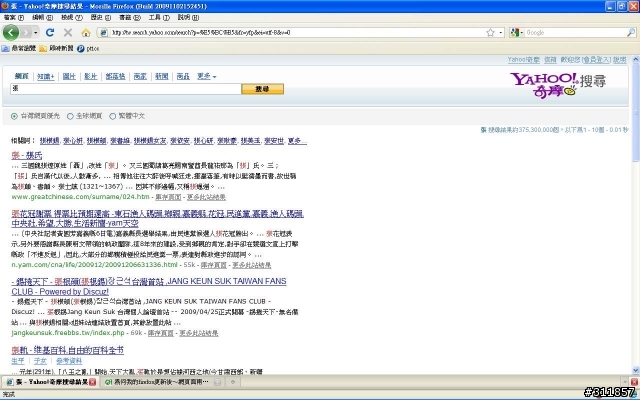
Task: Open the 信箱 mail link
Action: point(550,60)
